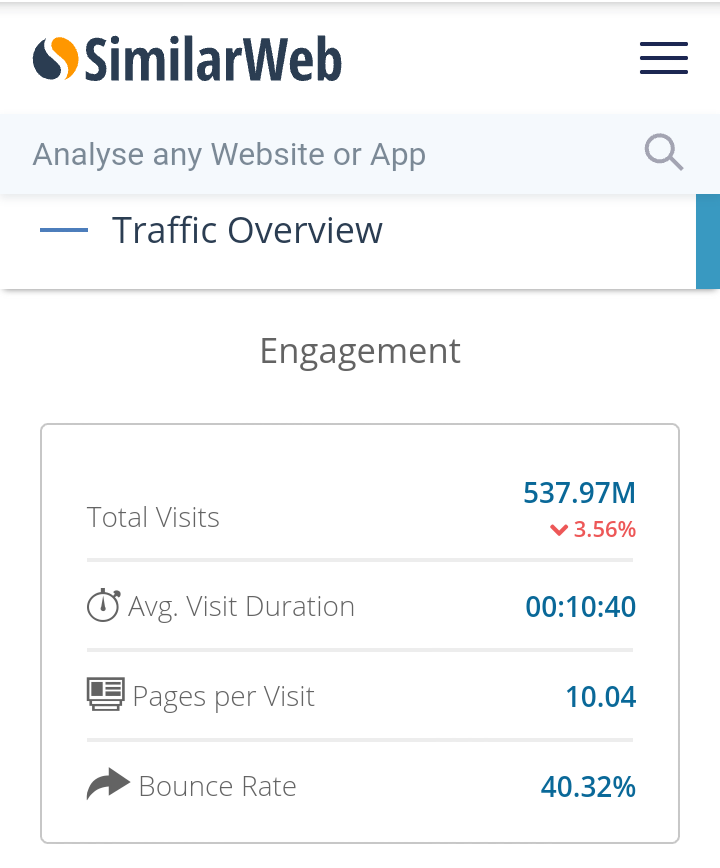The height and width of the screenshot is (868, 720).
Task: Click the Pages per Visit label
Action: point(224,696)
